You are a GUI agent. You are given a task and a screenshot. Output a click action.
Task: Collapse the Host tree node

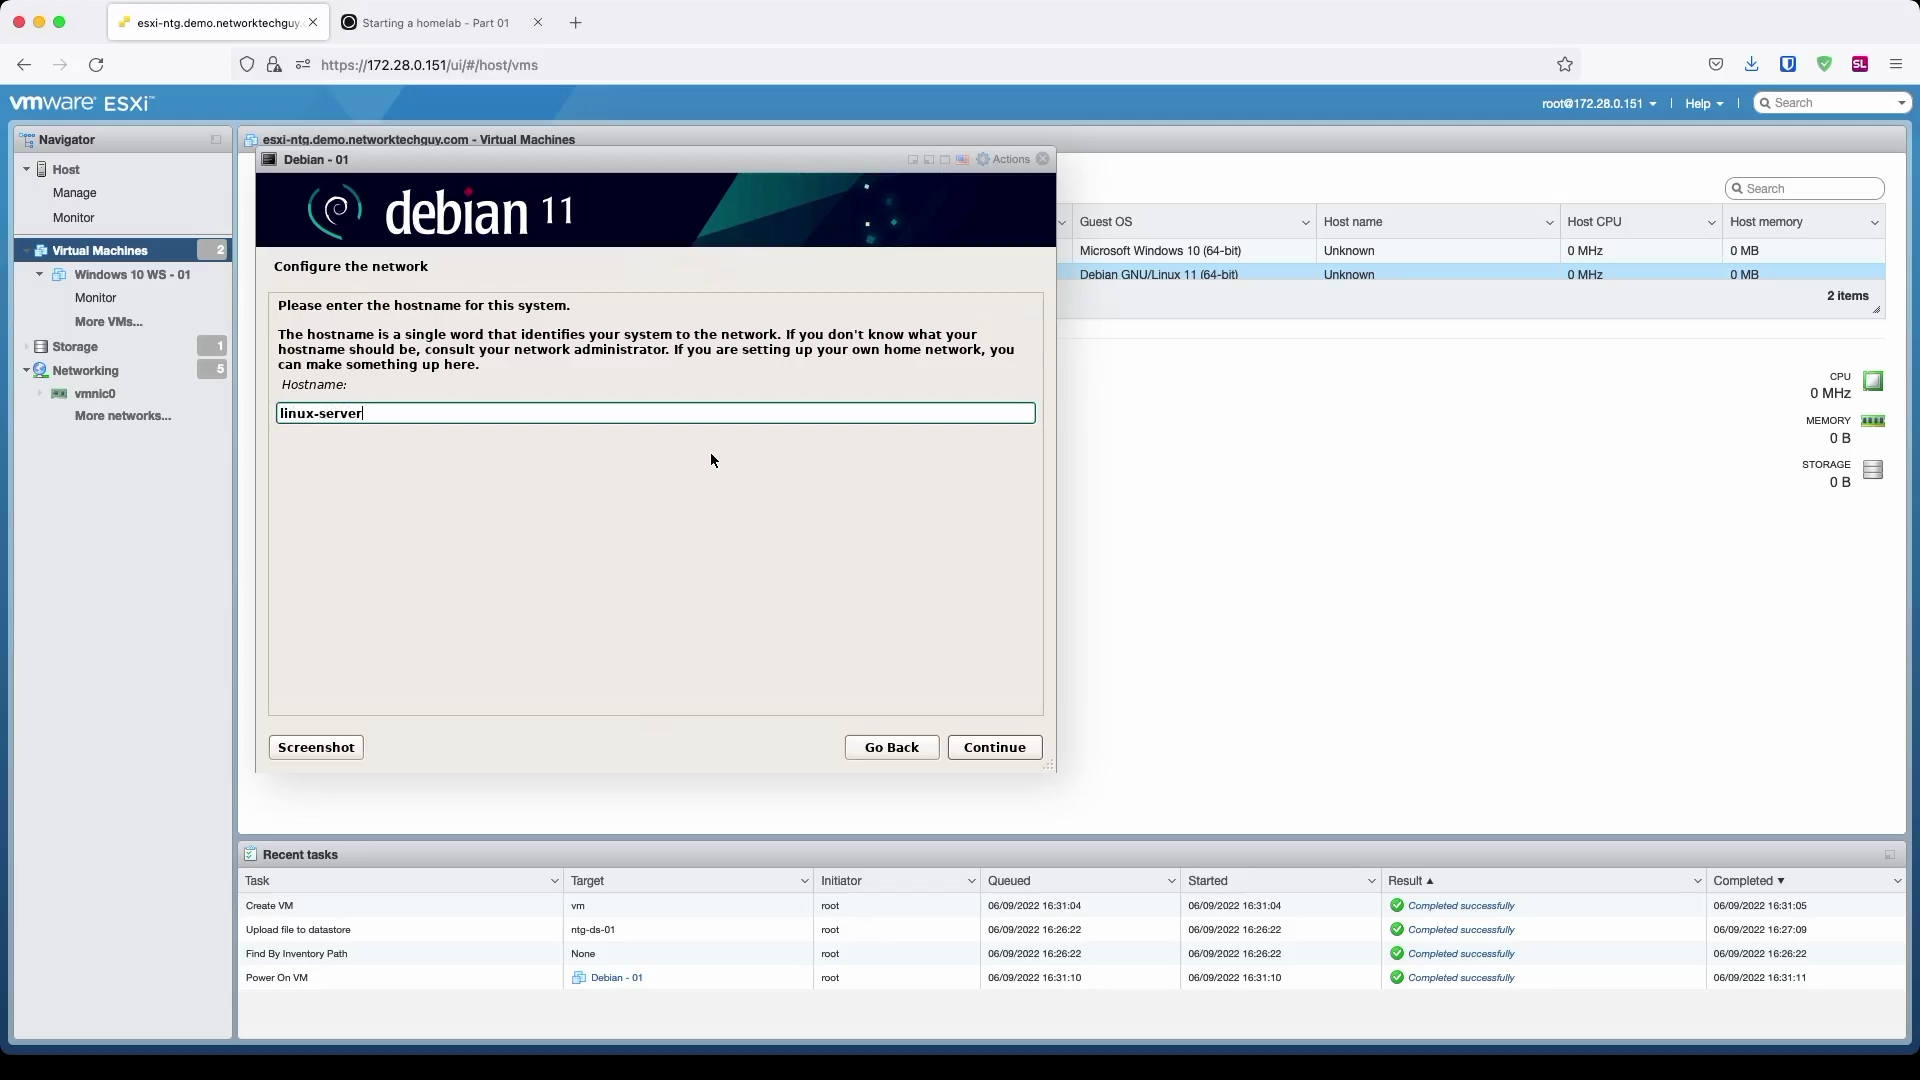point(26,170)
